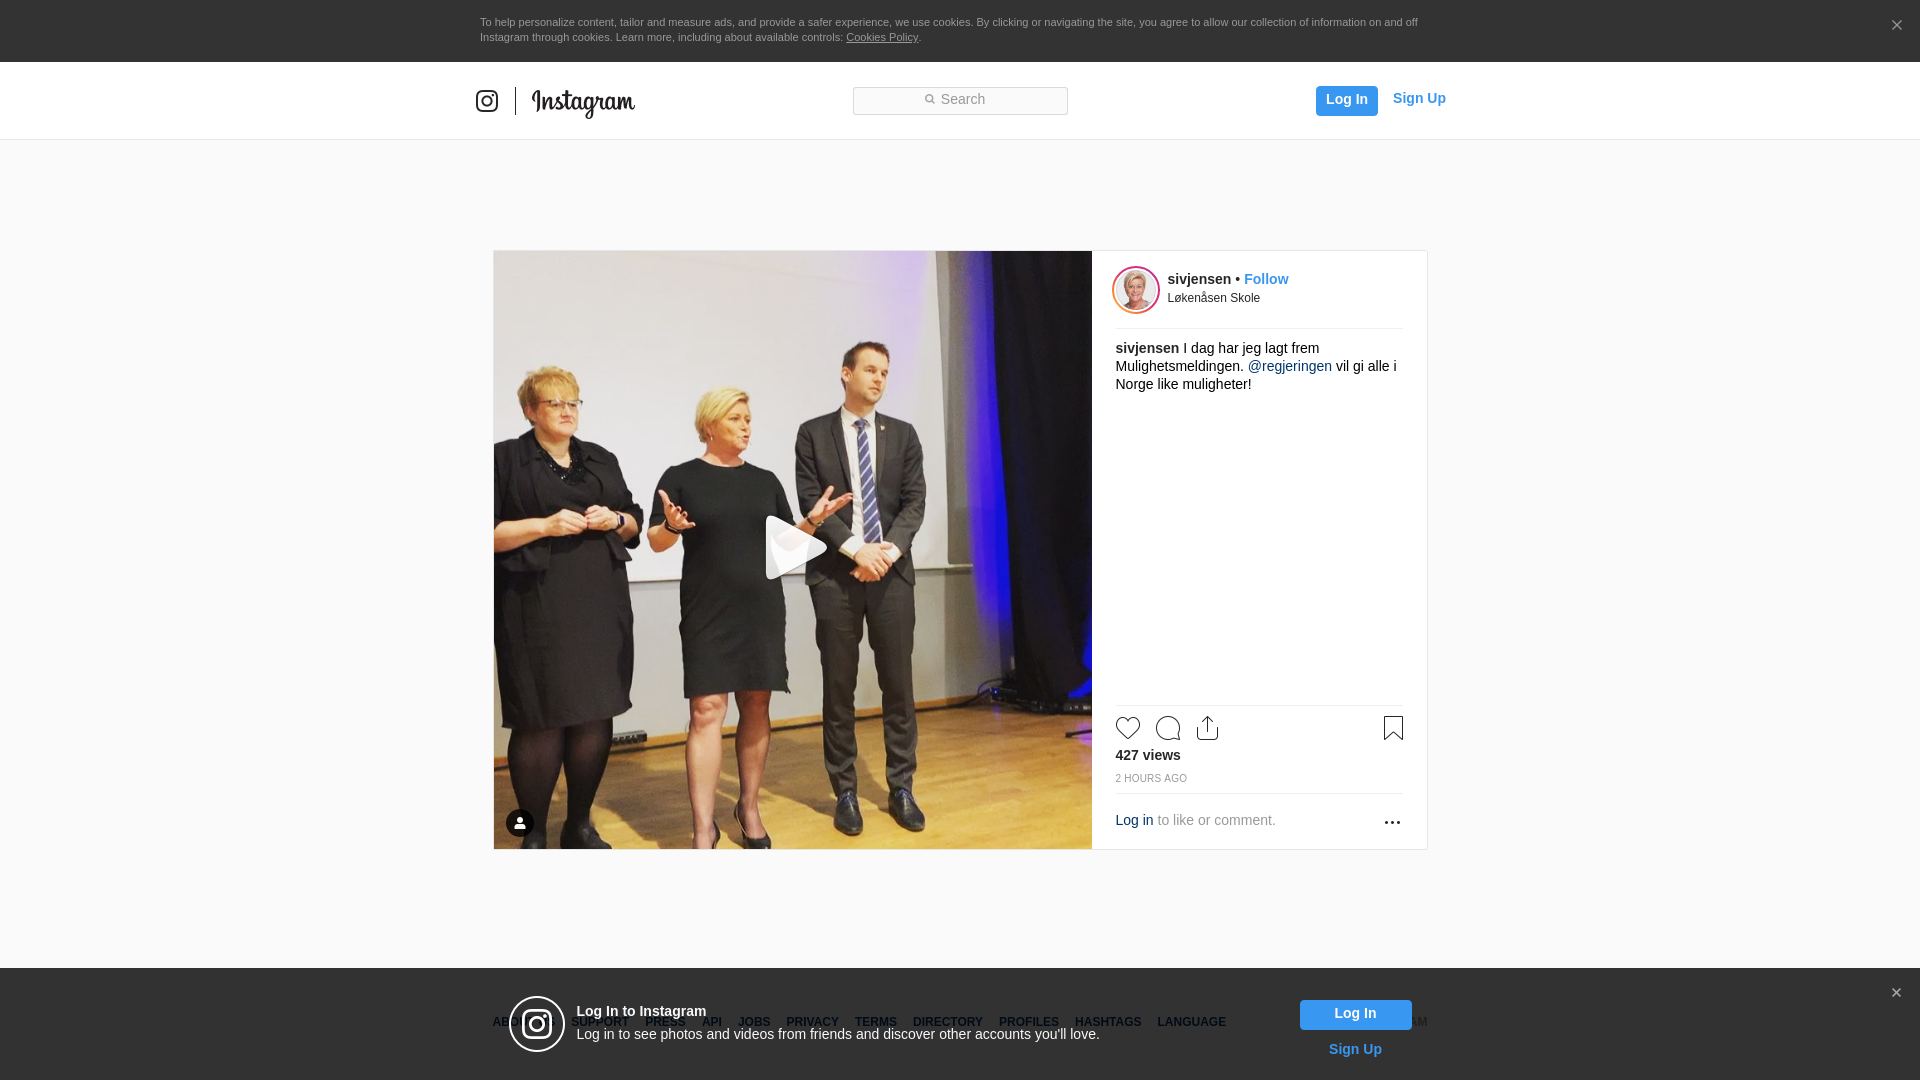Screen dimensions: 1920x1080
Task: Like the post with heart icon
Action: 1128,728
